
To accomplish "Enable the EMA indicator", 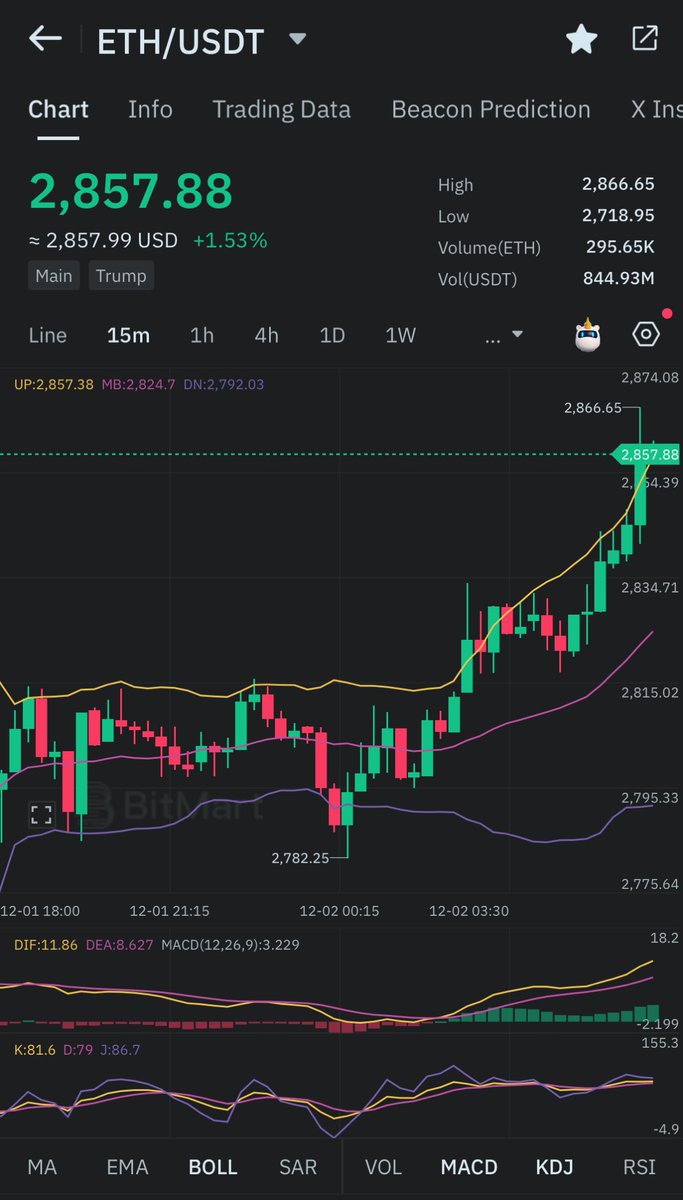I will (x=127, y=1167).
